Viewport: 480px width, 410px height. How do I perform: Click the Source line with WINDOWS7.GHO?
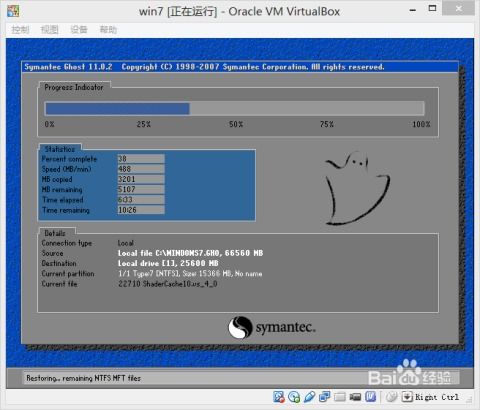point(190,253)
